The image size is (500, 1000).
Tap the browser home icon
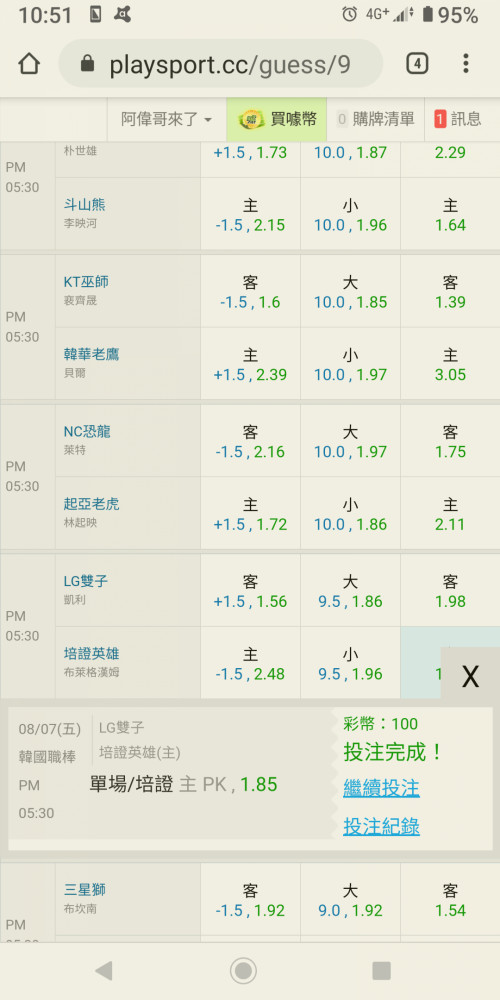coord(29,64)
